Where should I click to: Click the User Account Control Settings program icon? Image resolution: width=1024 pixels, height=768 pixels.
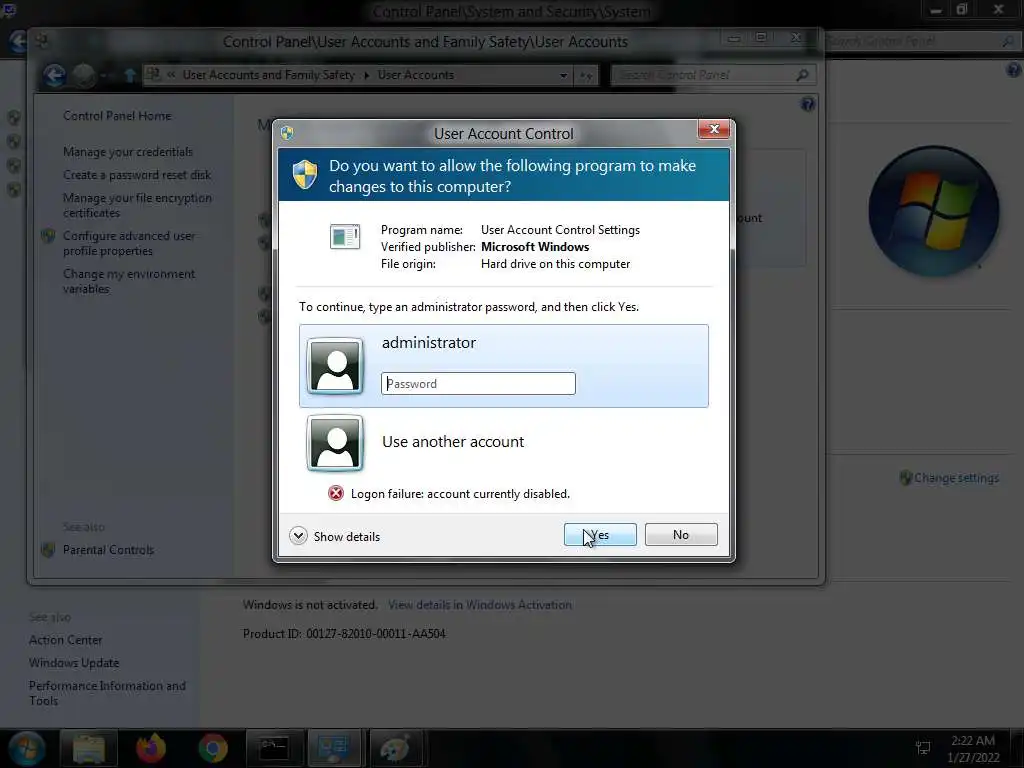click(x=345, y=236)
